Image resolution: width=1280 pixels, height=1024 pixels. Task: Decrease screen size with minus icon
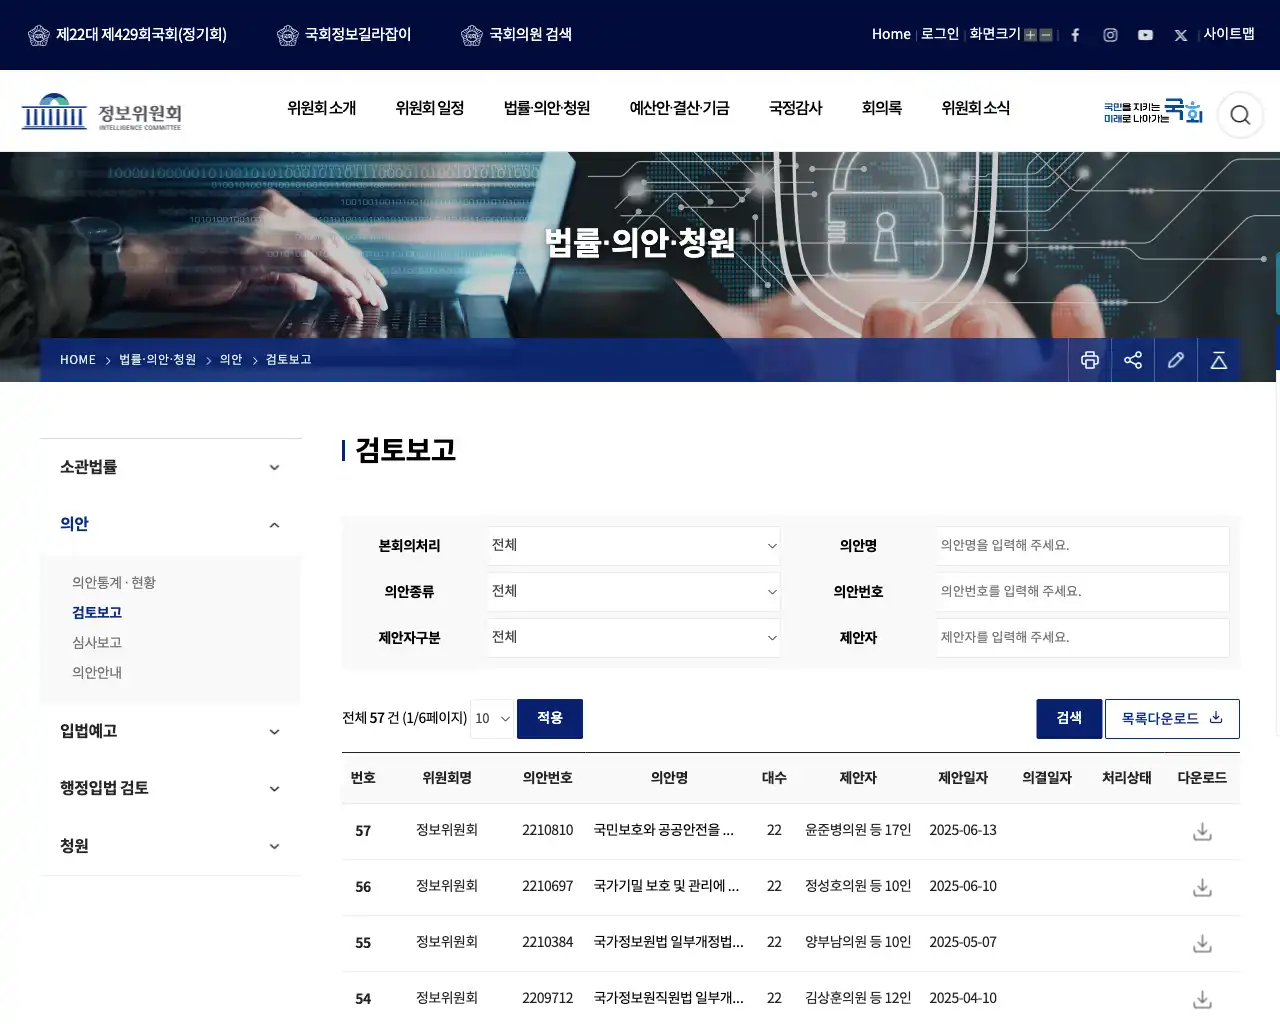(1046, 35)
